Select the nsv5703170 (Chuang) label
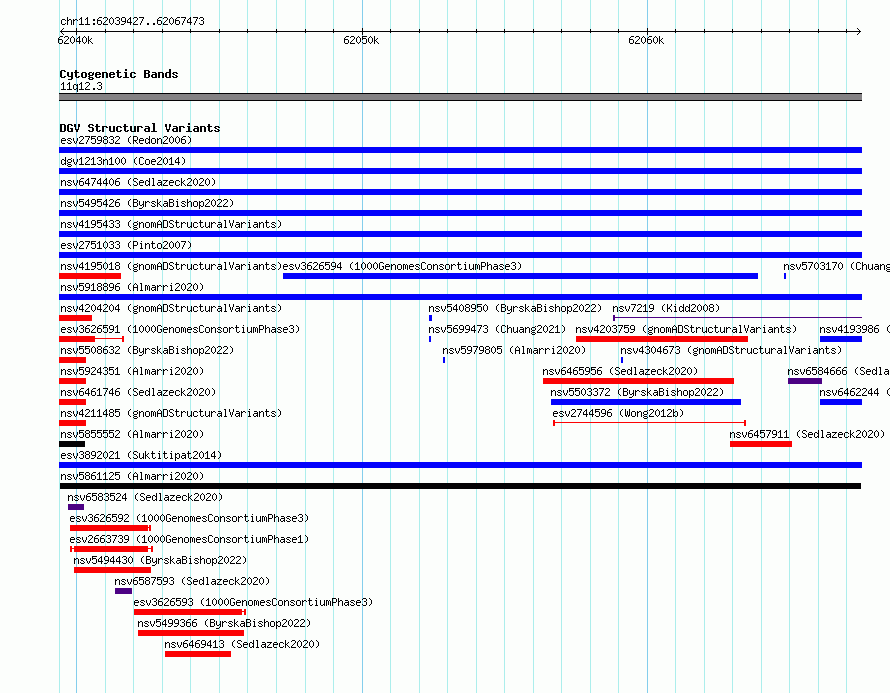Image resolution: width=890 pixels, height=693 pixels. 836,266
